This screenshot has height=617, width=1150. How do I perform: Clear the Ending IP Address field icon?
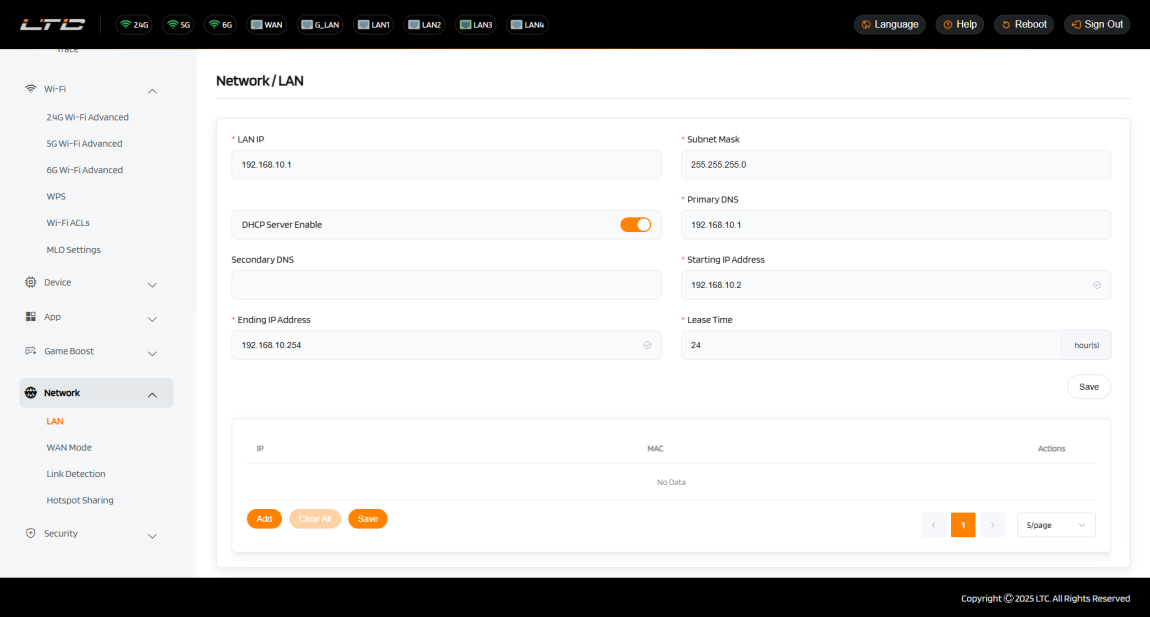[647, 345]
